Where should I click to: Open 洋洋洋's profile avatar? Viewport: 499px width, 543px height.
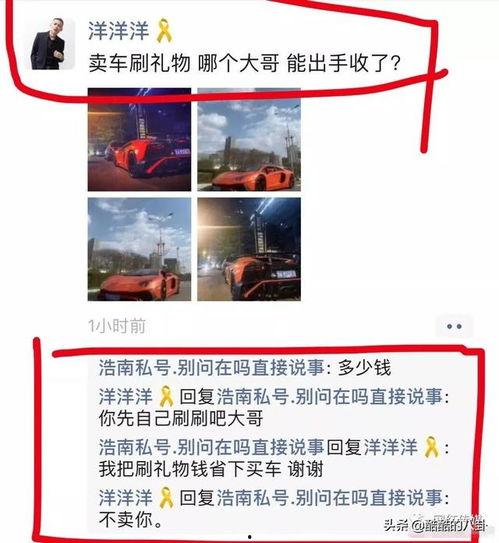pos(52,44)
